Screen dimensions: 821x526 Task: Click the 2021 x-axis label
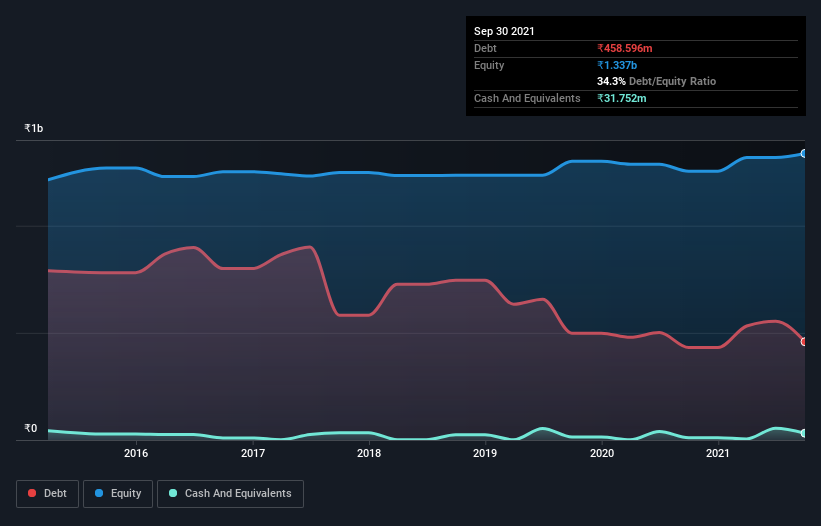[718, 453]
